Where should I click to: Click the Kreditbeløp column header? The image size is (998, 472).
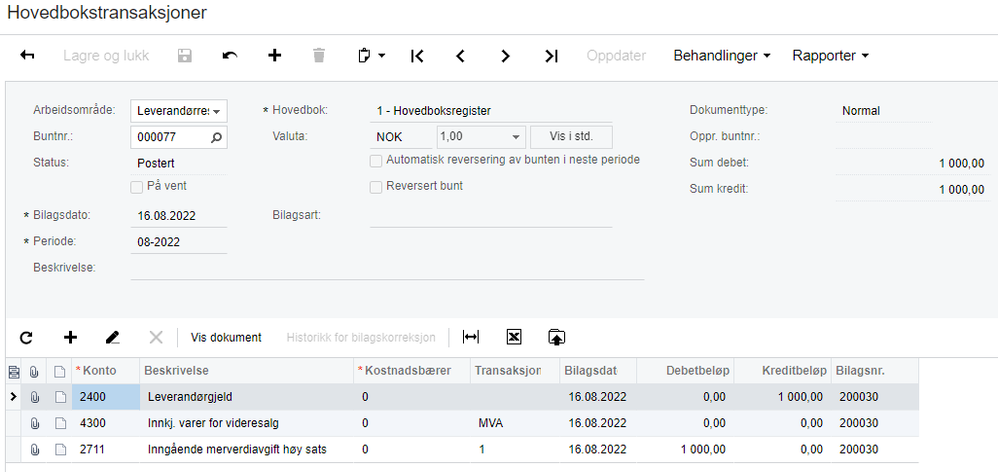pos(782,371)
